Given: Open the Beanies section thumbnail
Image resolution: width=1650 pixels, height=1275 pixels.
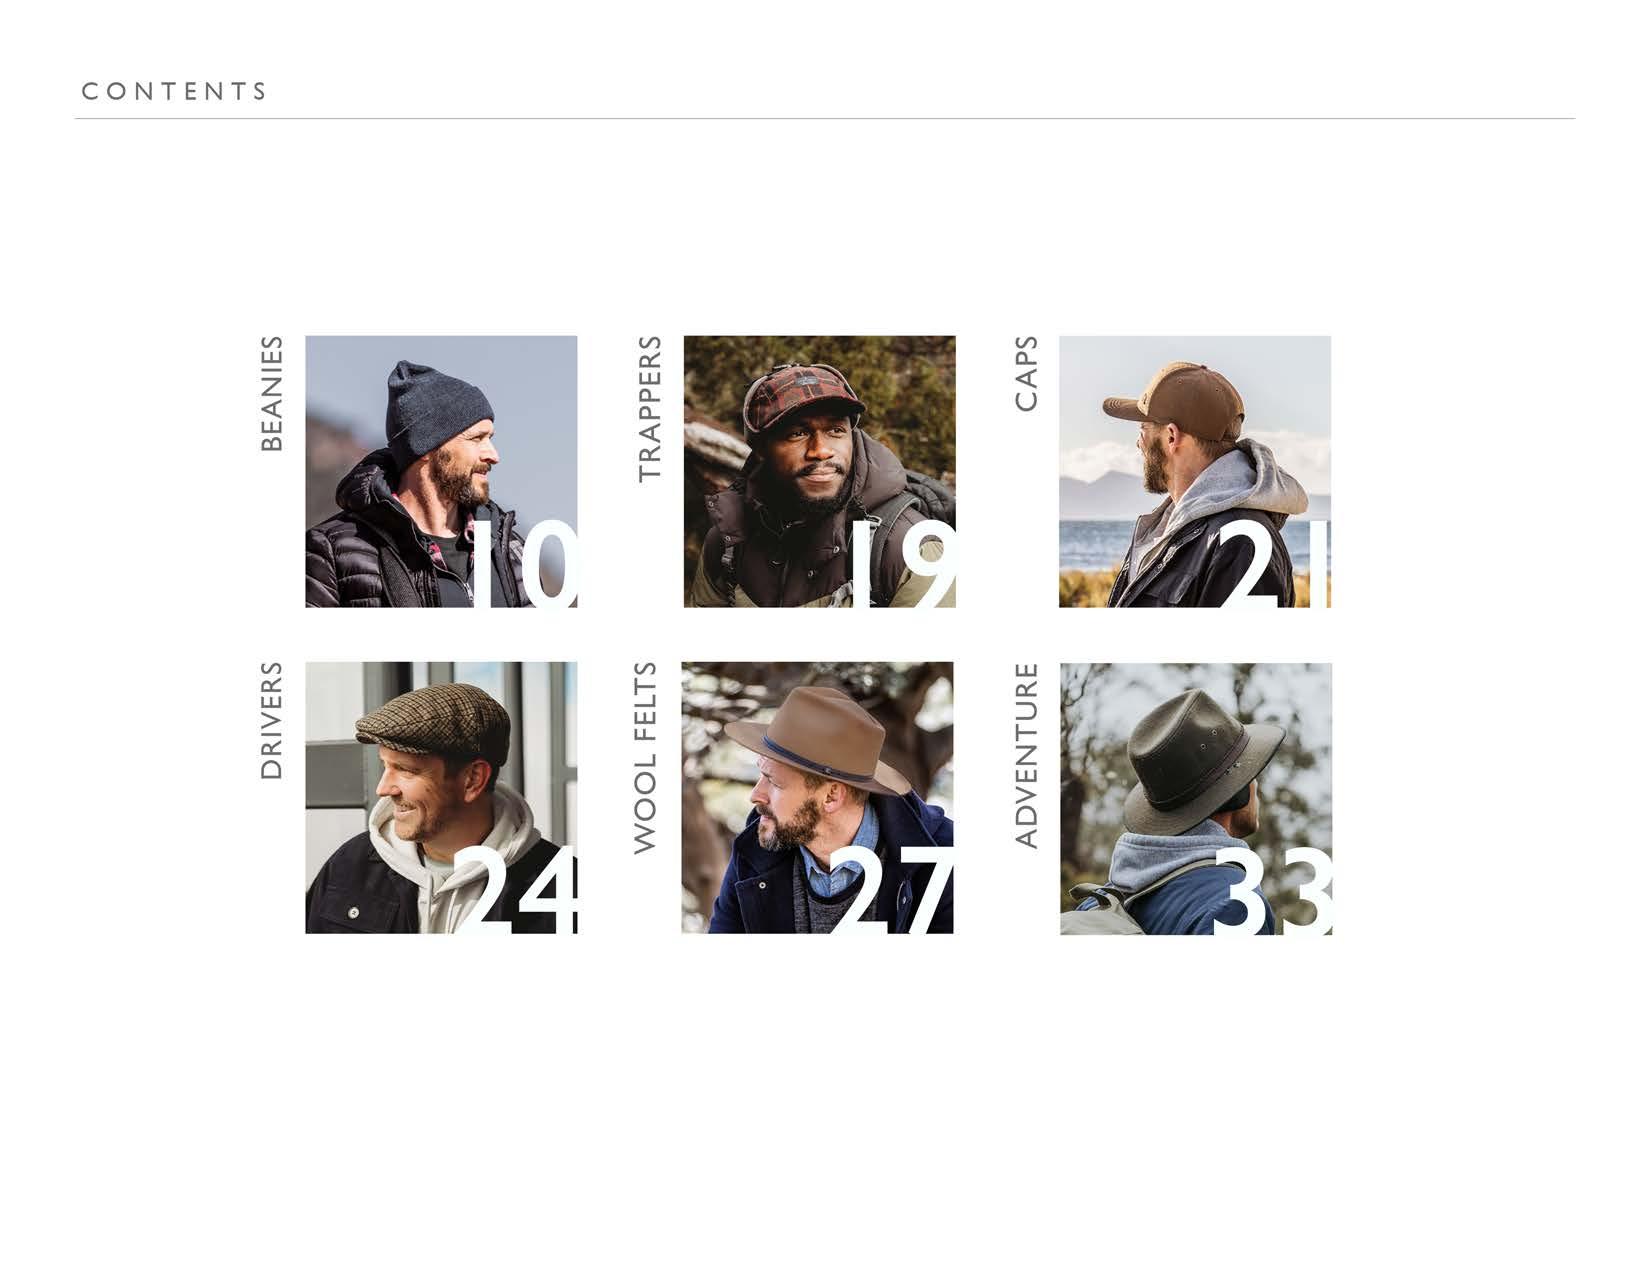Looking at the screenshot, I should tap(441, 471).
